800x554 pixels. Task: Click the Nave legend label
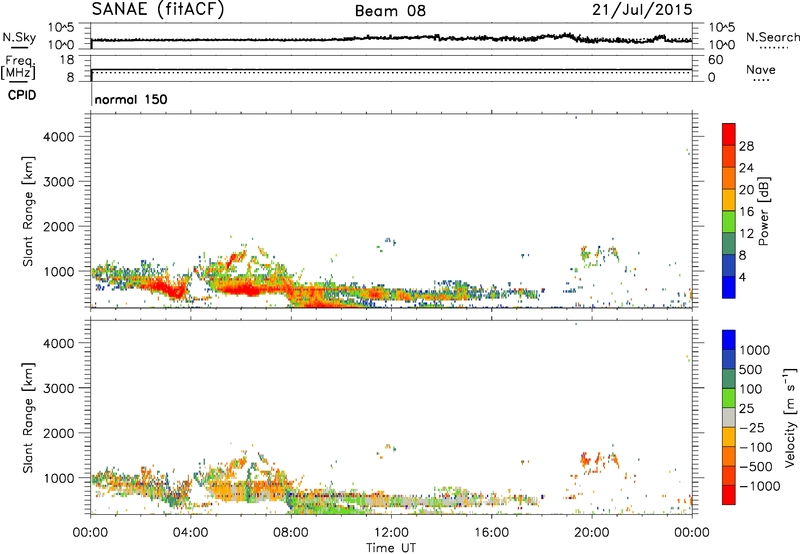pos(761,69)
